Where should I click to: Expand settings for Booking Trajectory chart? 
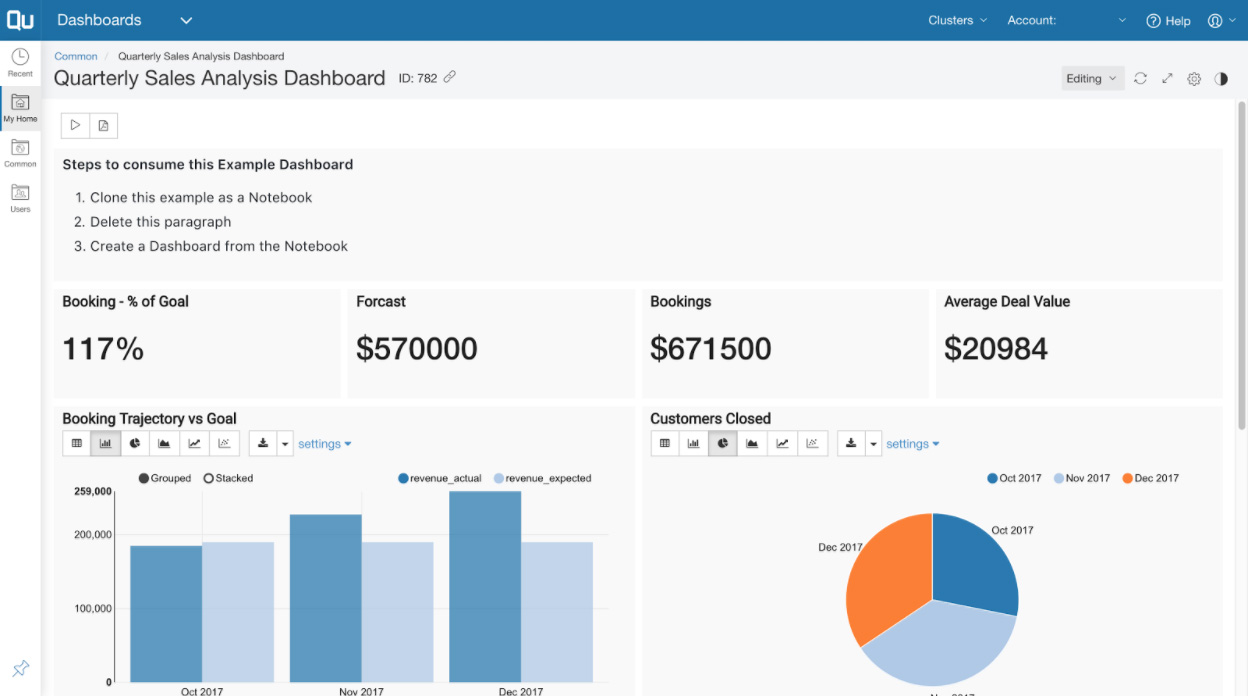325,444
